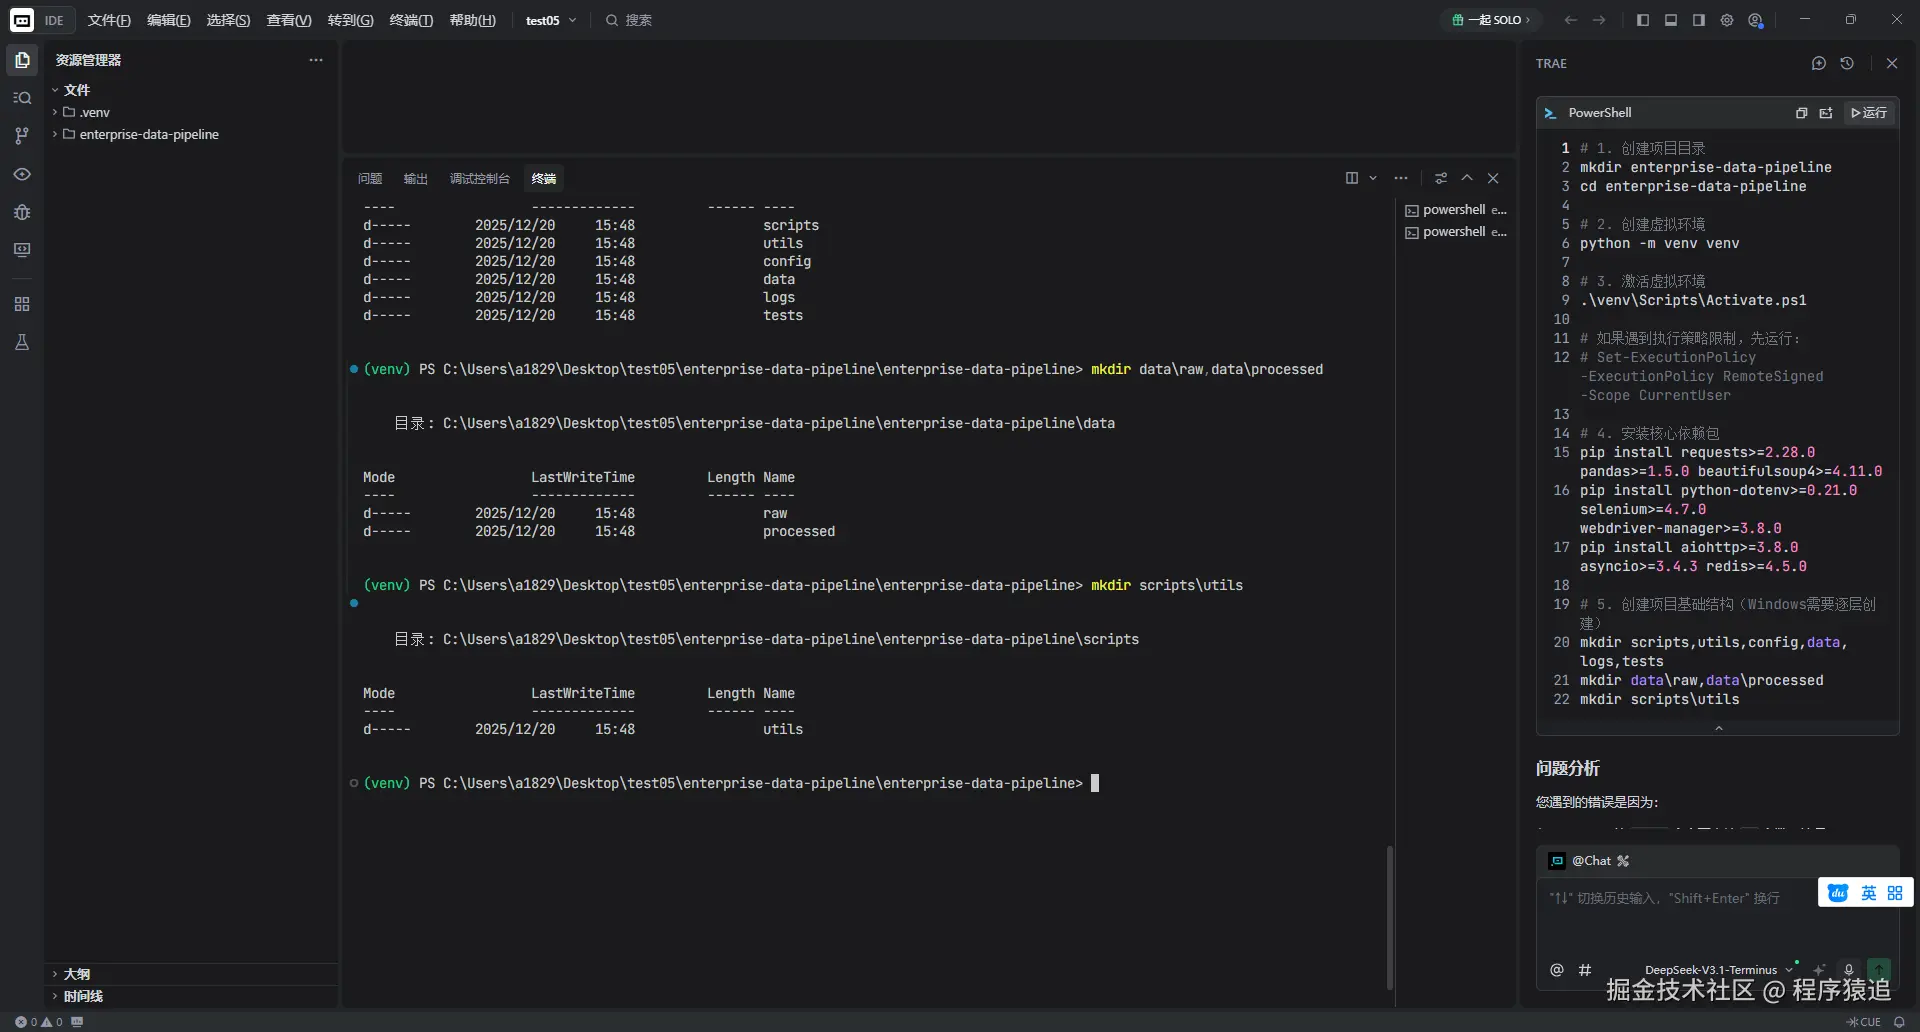Open the Run and Debug bug icon

click(22, 212)
